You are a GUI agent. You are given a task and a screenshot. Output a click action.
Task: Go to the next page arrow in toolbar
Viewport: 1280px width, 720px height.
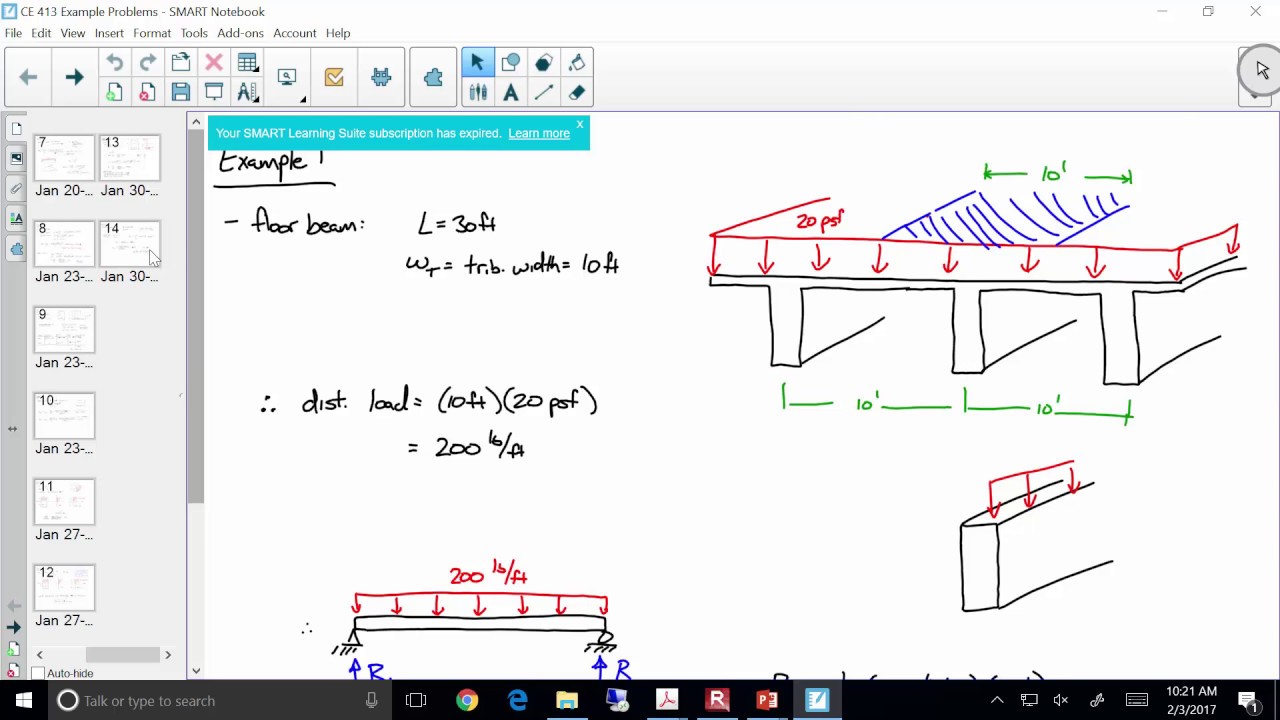[74, 77]
